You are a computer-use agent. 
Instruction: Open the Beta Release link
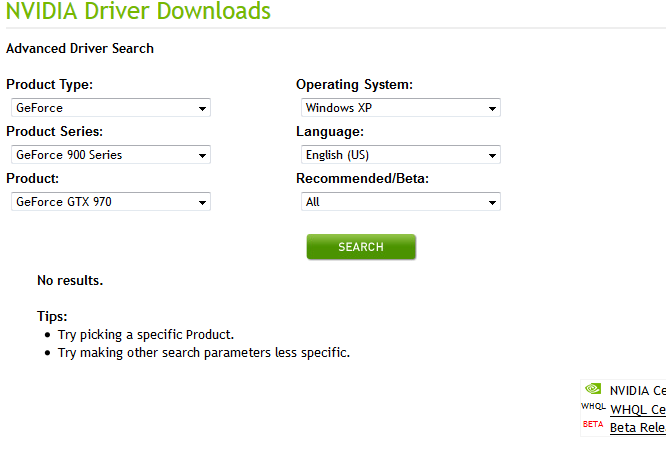pyautogui.click(x=638, y=427)
